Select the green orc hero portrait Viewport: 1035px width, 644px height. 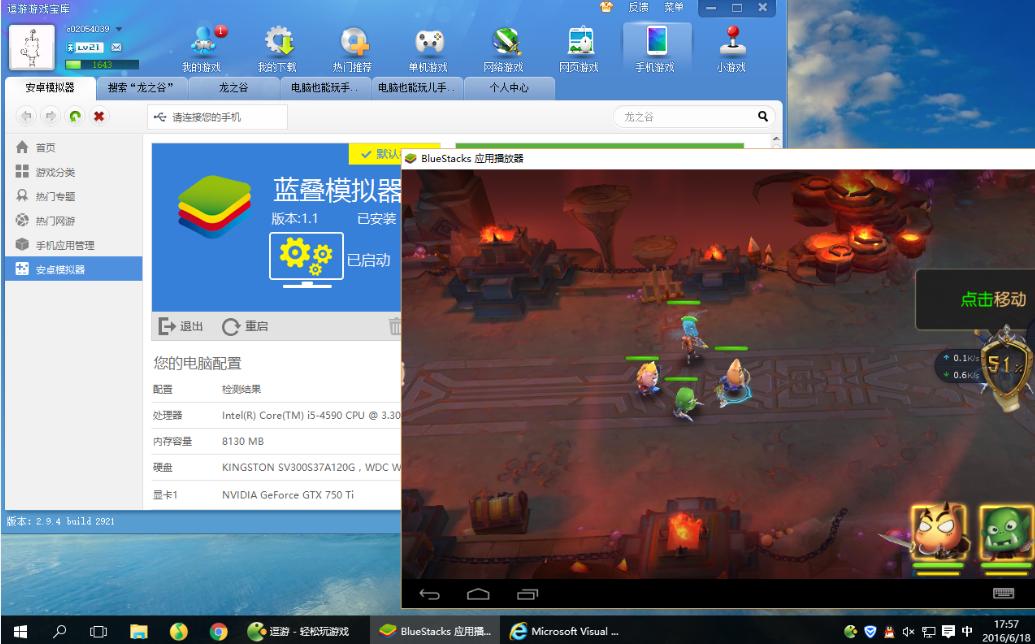(x=1007, y=532)
